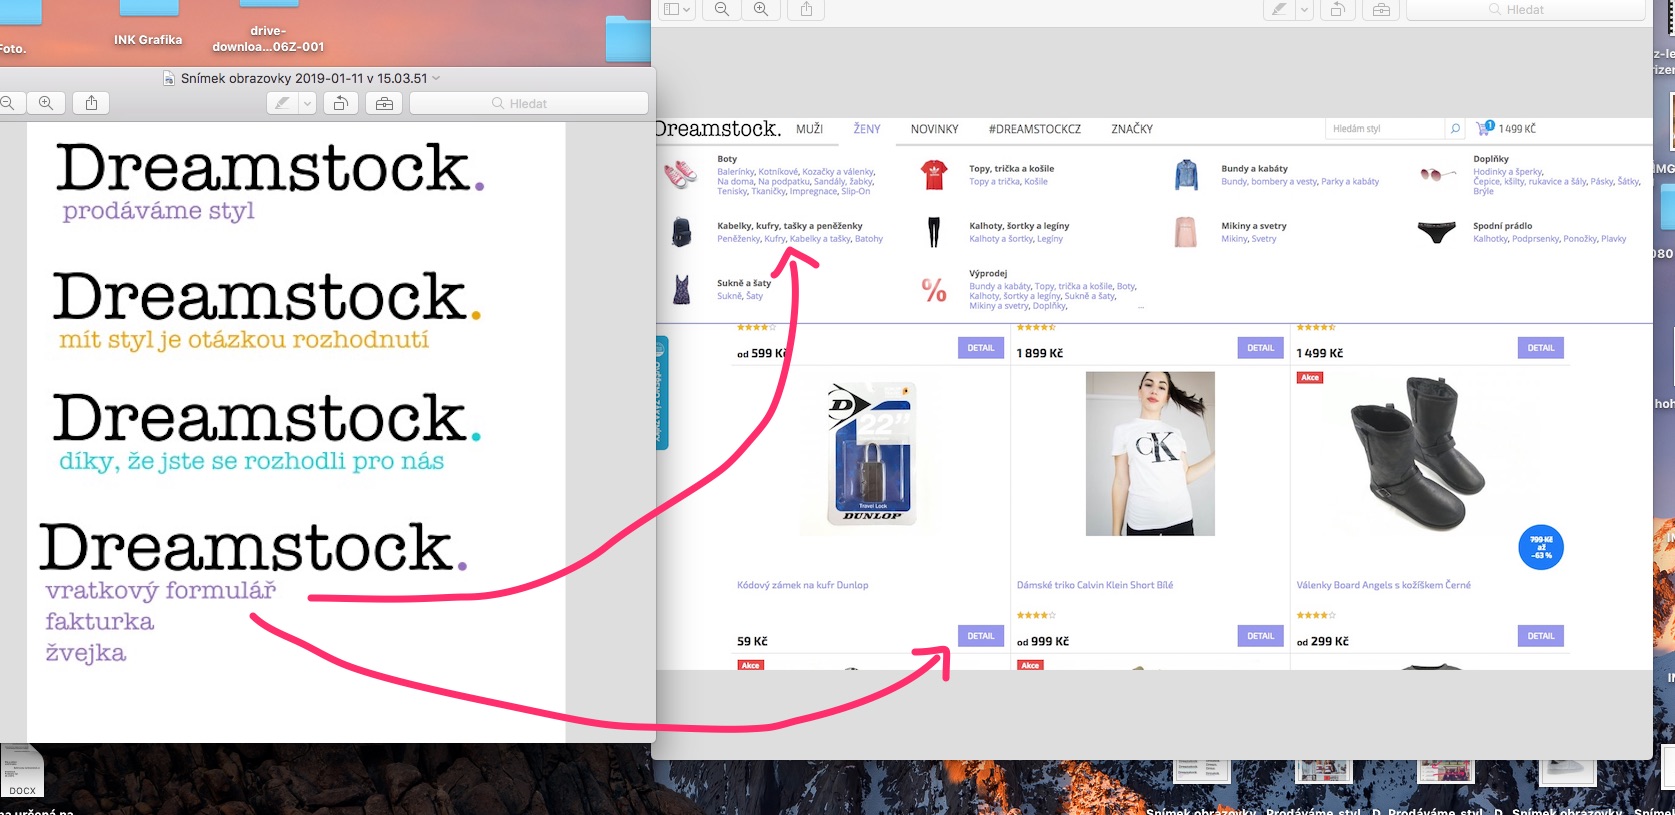Open Kódový zámek na kufr Dunlop product link
Screen dimensions: 1675x815
(802, 585)
